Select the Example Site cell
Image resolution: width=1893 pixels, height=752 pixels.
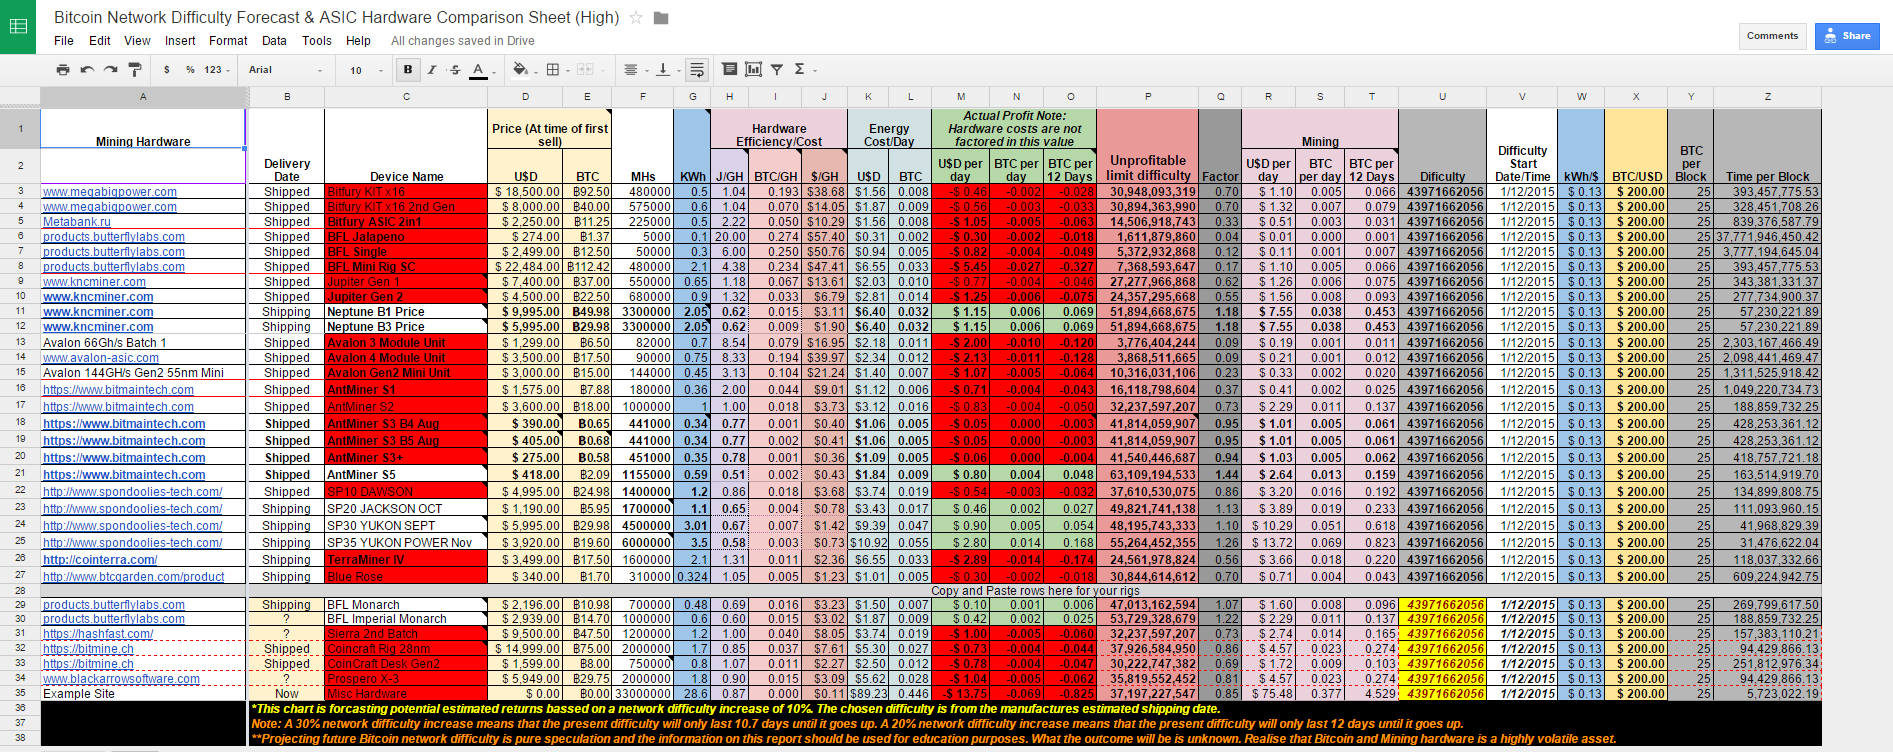tap(143, 694)
